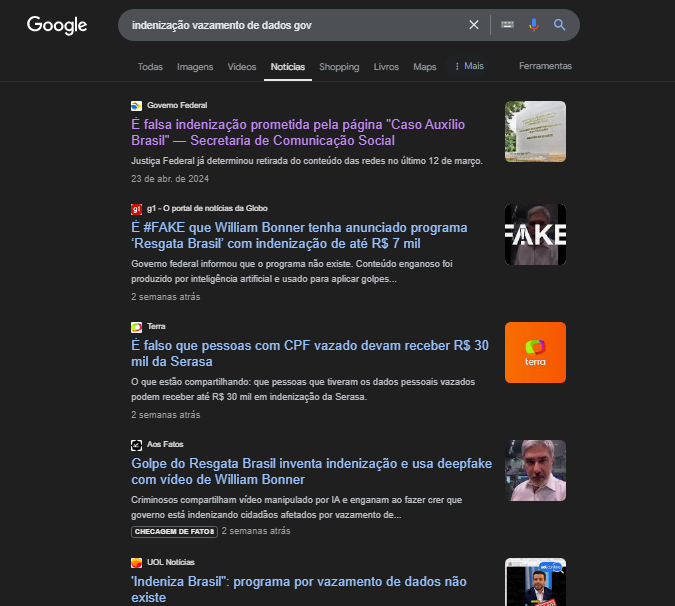This screenshot has height=606, width=675.
Task: Click the Google logo
Action: pos(57,25)
